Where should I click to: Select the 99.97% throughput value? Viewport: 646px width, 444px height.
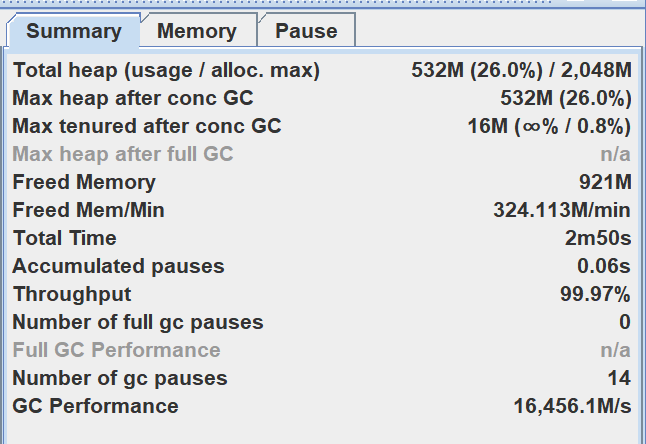pyautogui.click(x=595, y=295)
